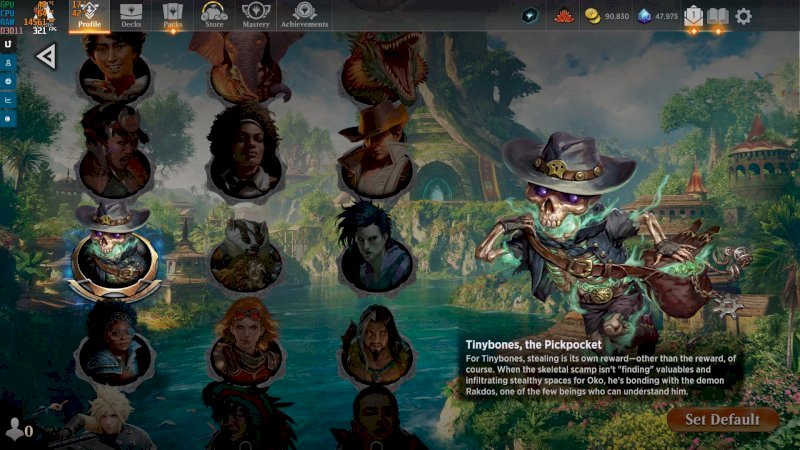Click the back arrow to leave avatars
This screenshot has width=800, height=450.
tap(46, 56)
